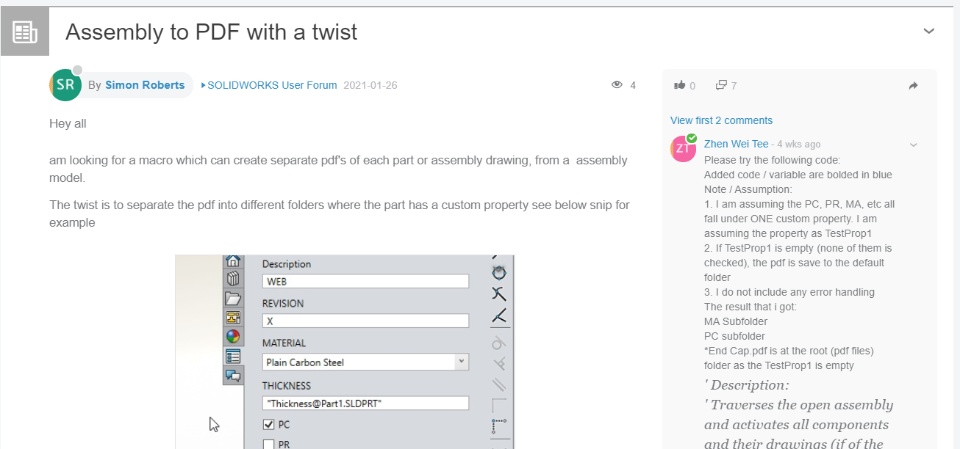Click the Description field containing WEB
Screen dimensions: 960x449
366,281
